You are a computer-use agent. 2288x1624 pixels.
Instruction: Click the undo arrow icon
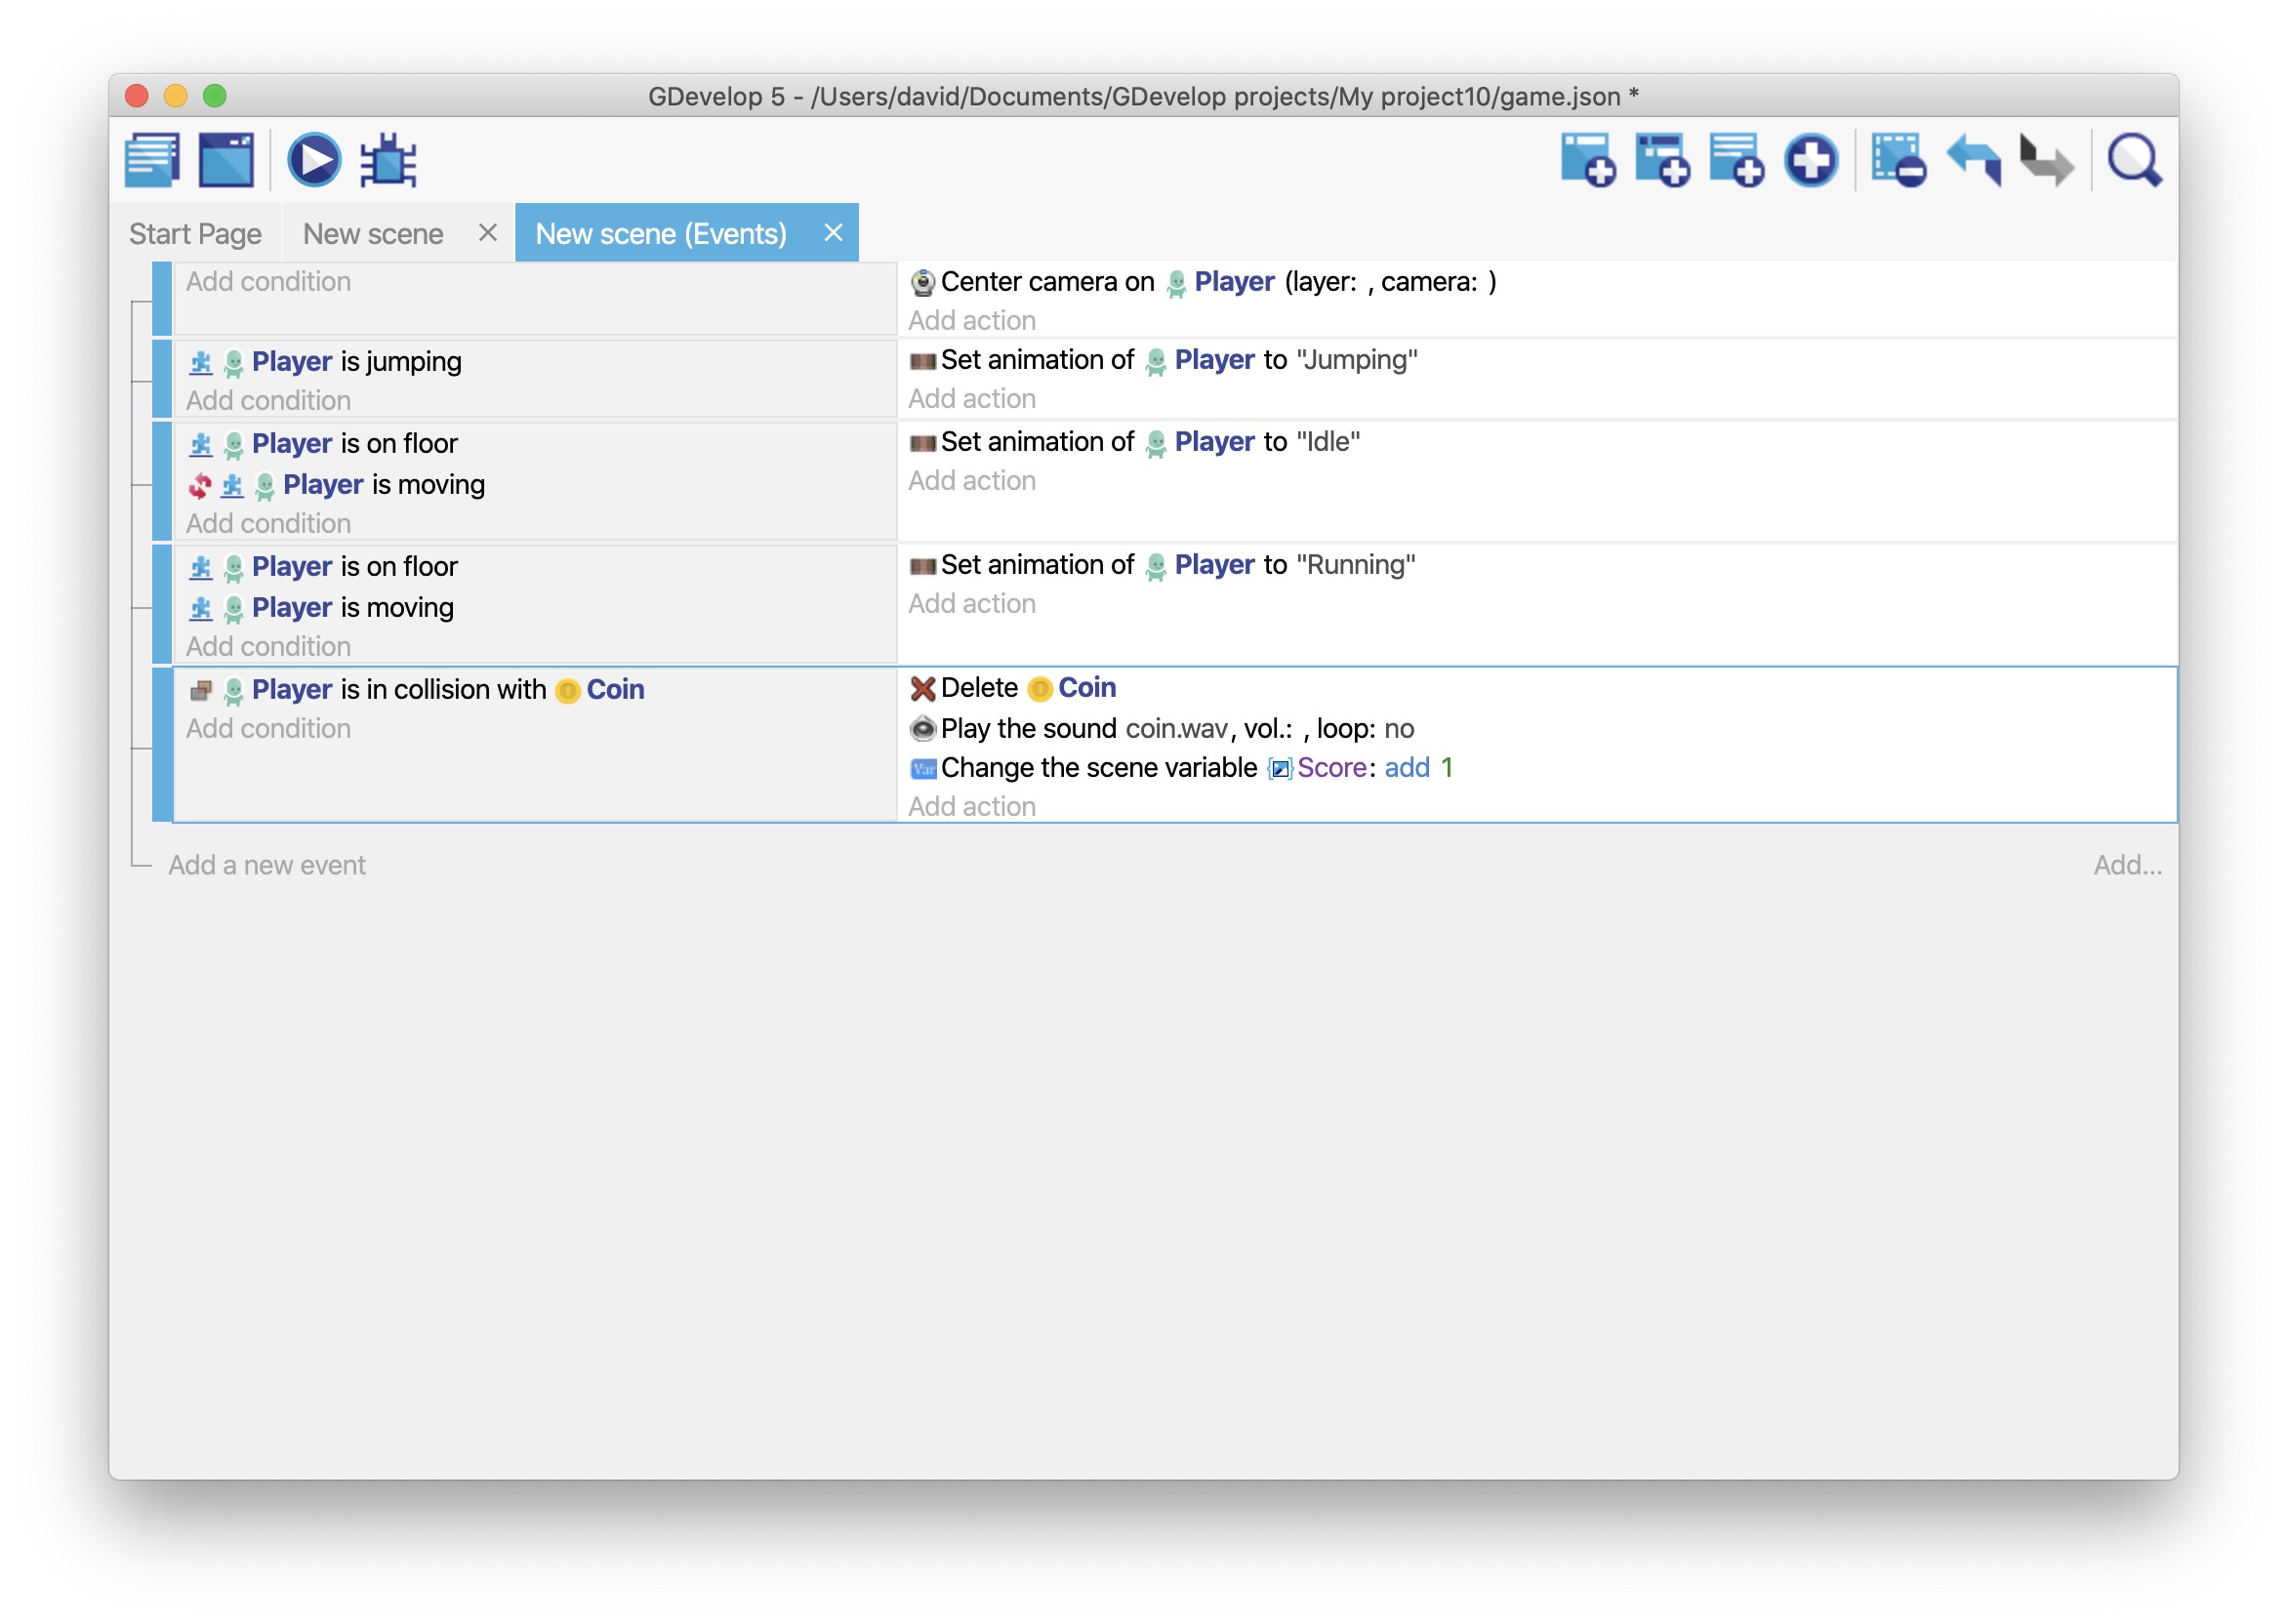pyautogui.click(x=1973, y=160)
